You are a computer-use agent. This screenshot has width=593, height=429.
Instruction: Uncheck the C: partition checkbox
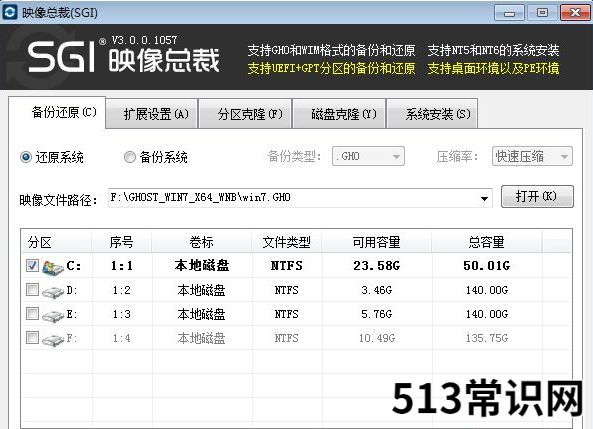(x=32, y=266)
